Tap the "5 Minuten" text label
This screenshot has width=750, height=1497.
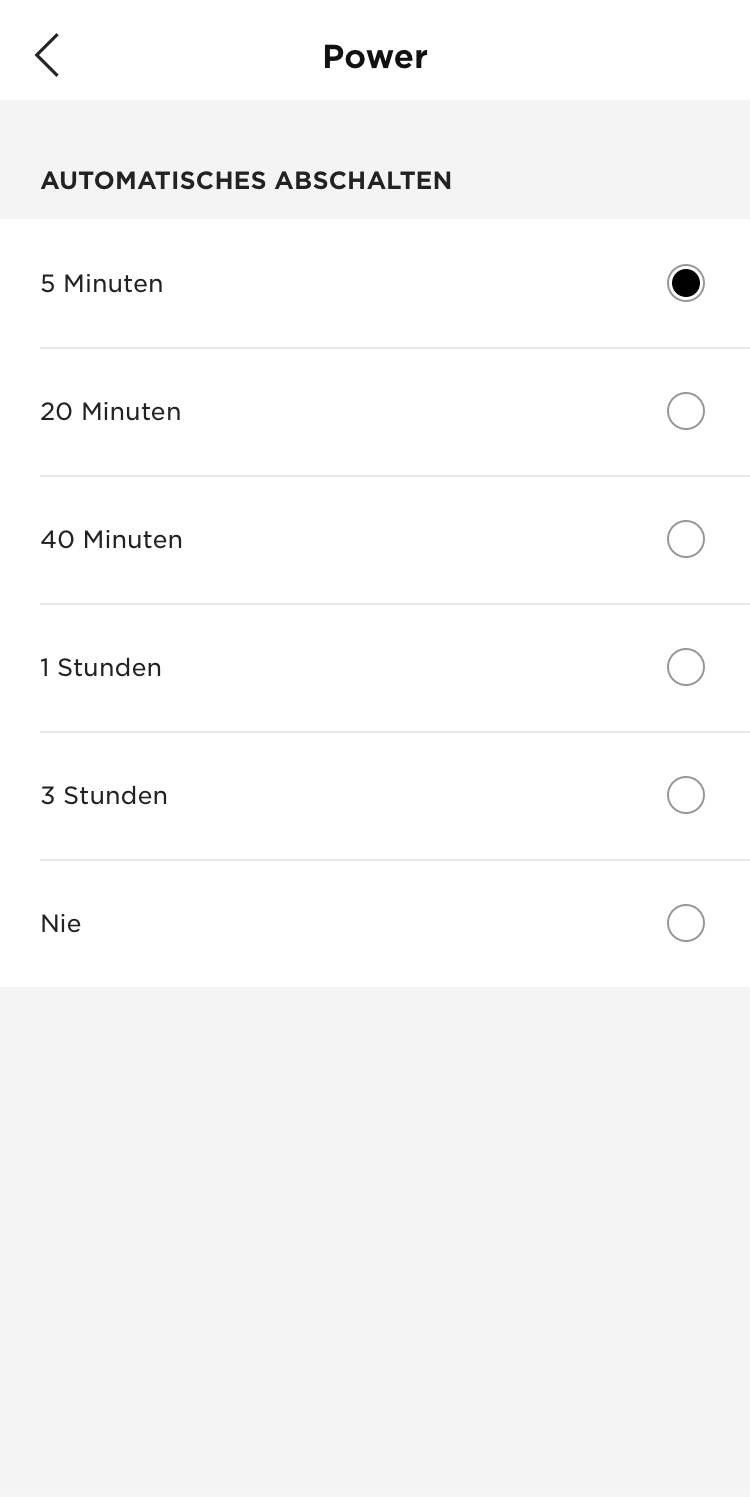click(x=102, y=284)
